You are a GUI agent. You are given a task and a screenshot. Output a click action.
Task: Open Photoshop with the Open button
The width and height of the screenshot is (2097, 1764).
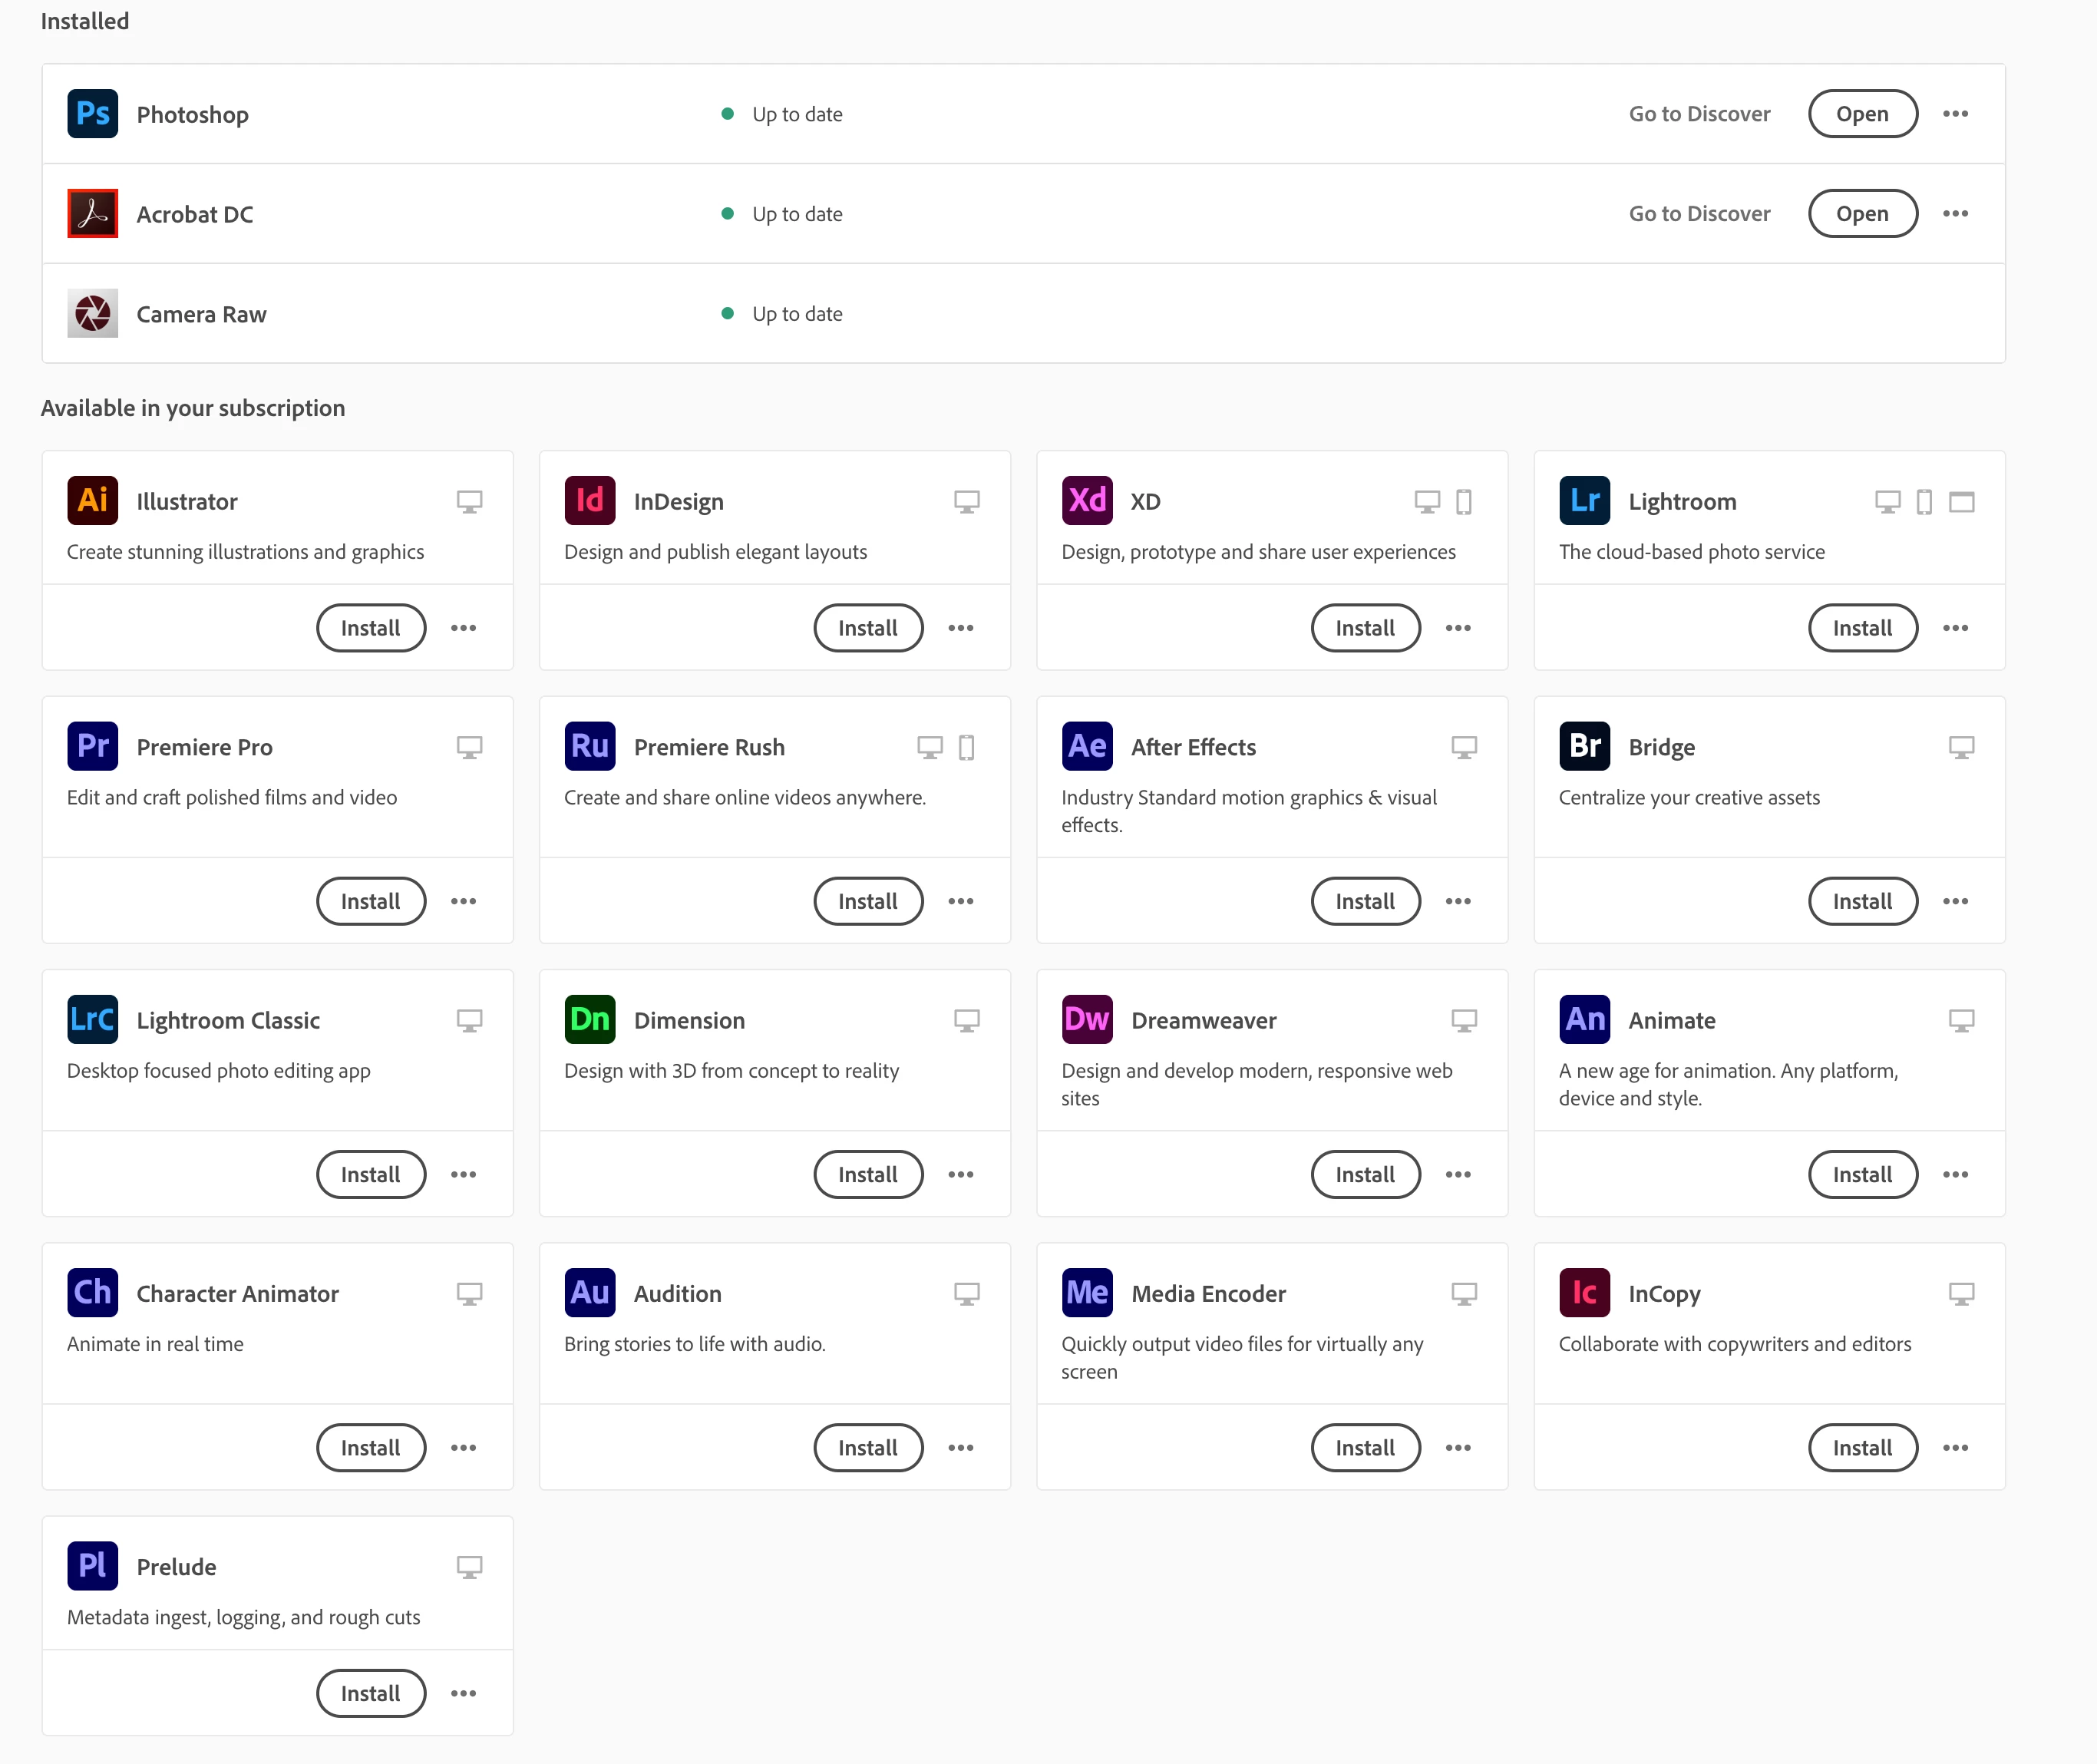point(1862,113)
